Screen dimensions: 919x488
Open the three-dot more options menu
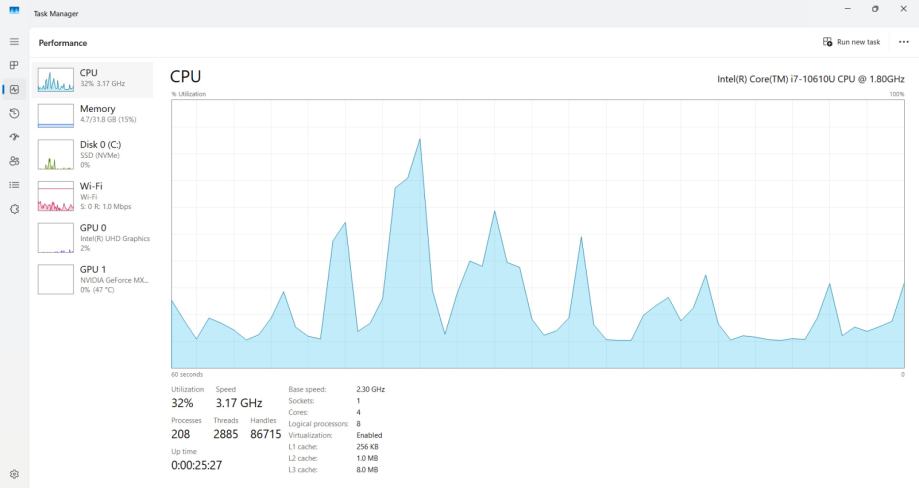point(903,42)
